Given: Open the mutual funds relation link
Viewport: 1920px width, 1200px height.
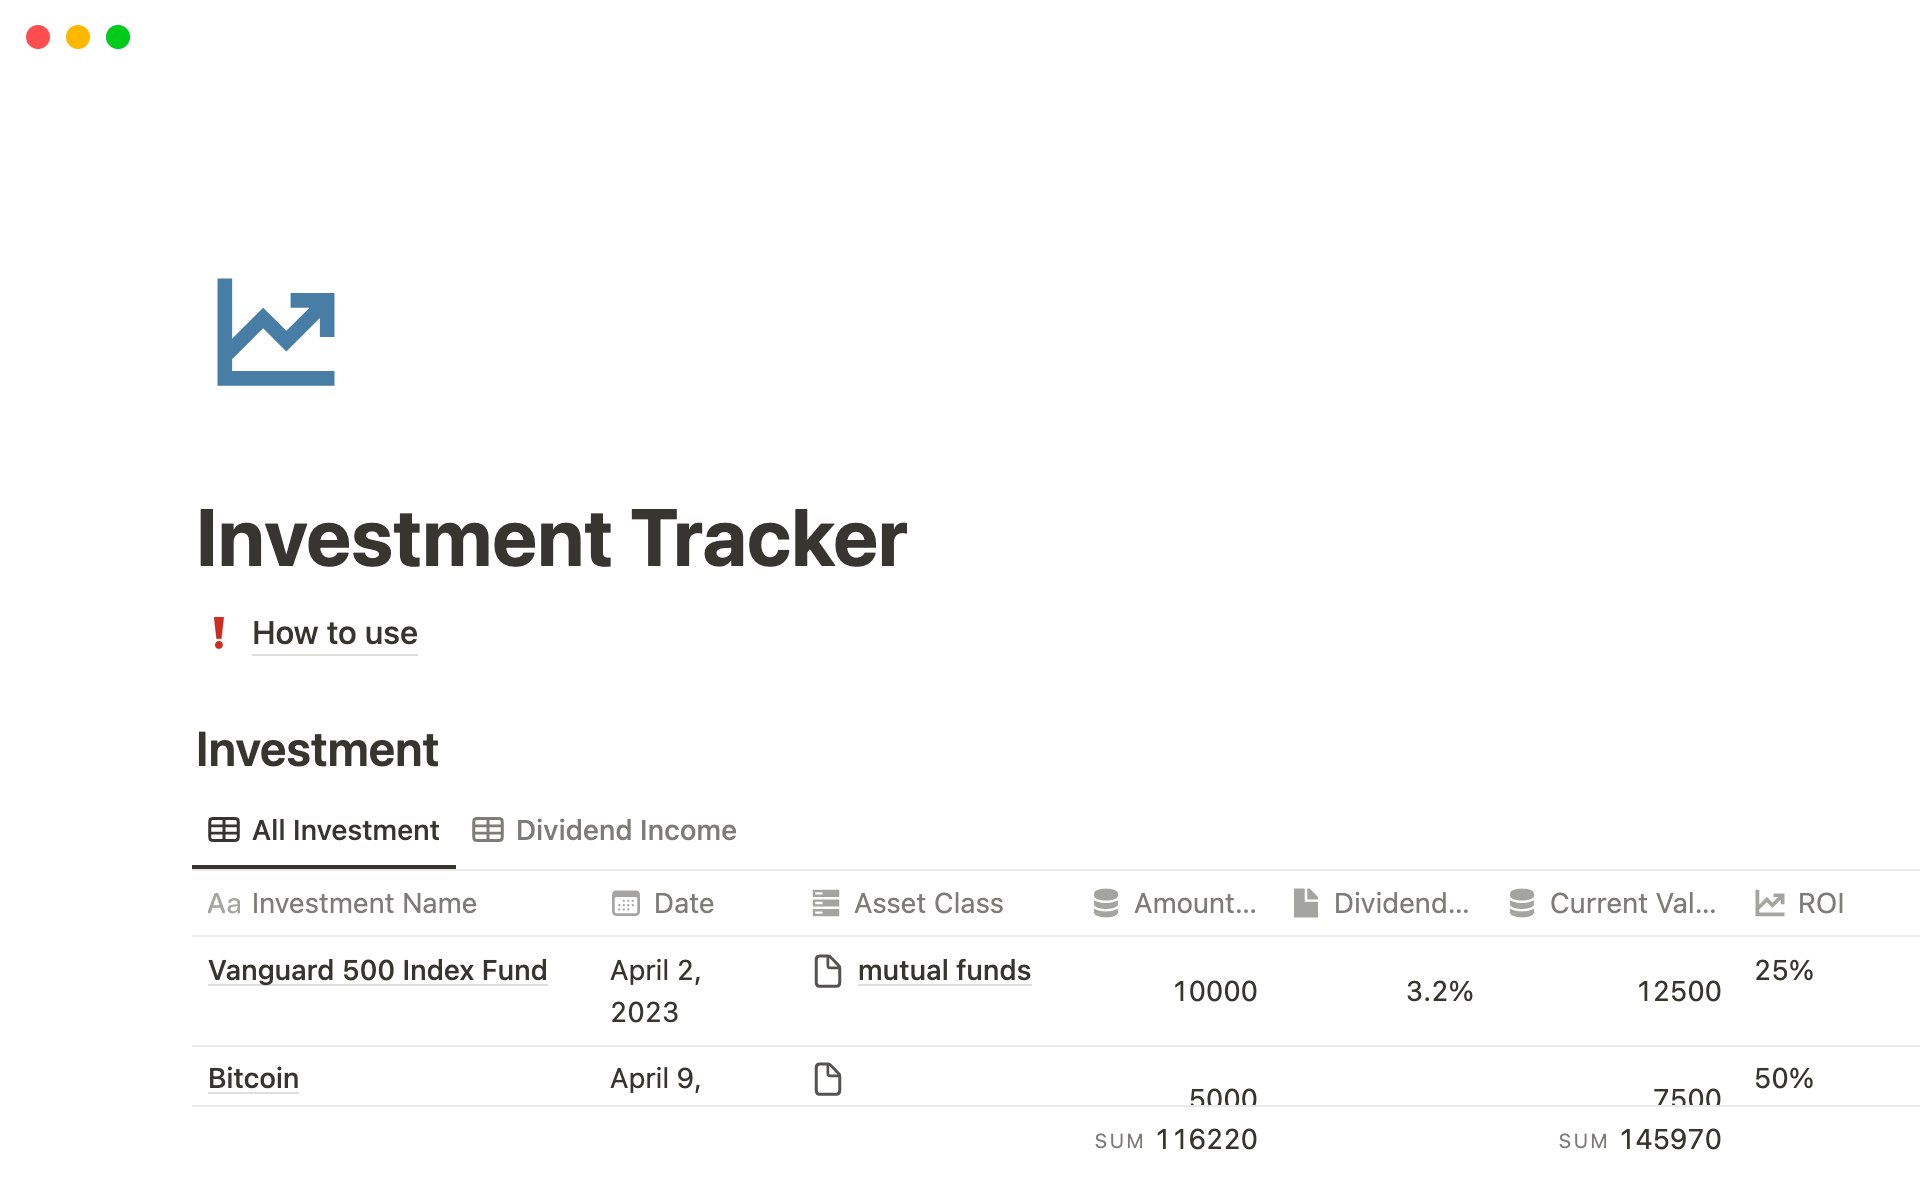Looking at the screenshot, I should (x=944, y=971).
